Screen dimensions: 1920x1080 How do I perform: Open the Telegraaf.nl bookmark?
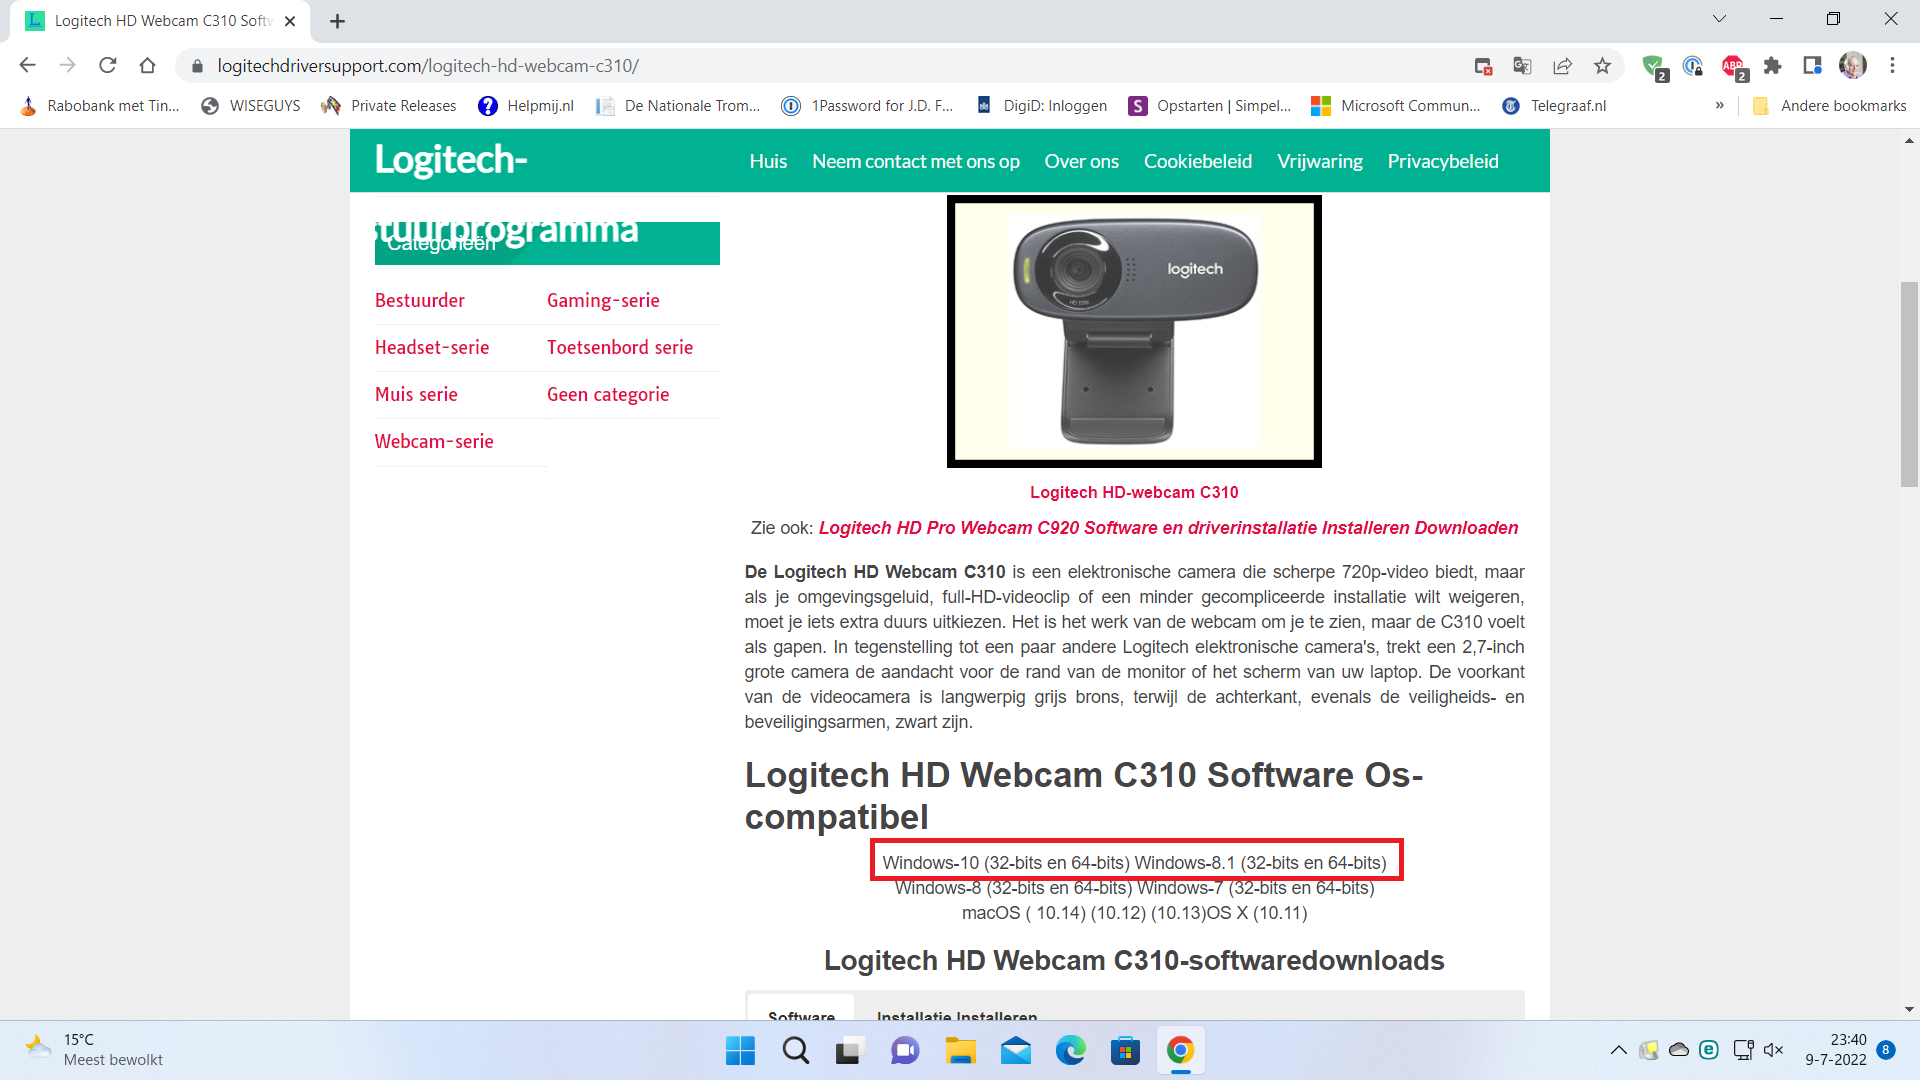[1555, 106]
